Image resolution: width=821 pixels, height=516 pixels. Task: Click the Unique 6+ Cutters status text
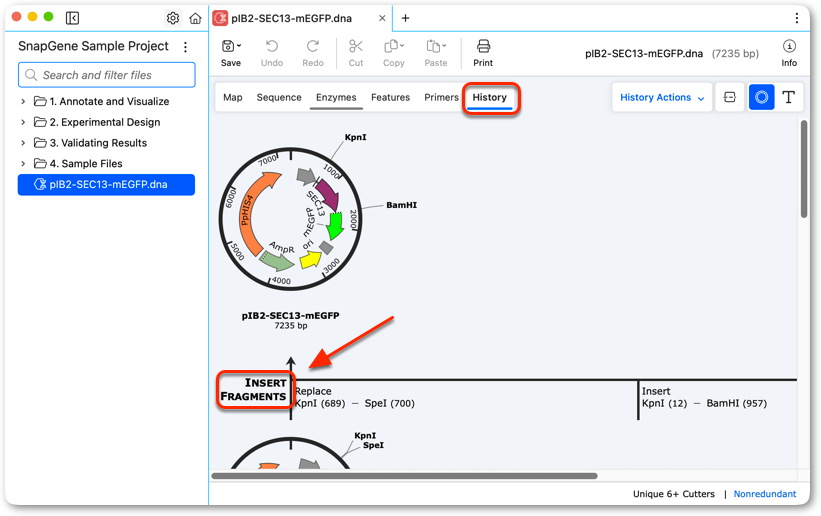click(673, 494)
